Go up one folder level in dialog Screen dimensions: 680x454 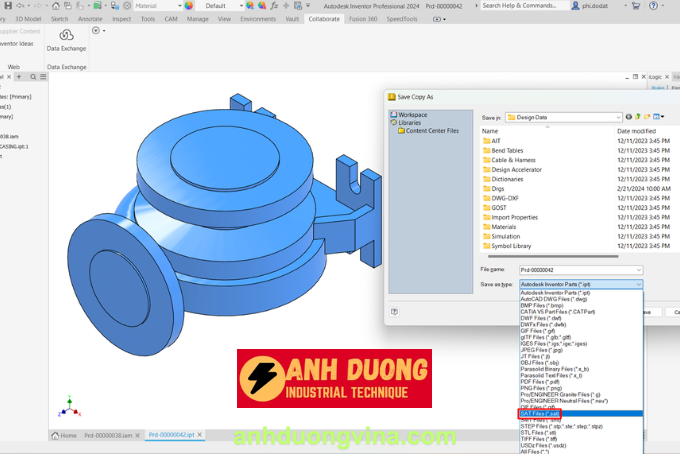(x=639, y=117)
